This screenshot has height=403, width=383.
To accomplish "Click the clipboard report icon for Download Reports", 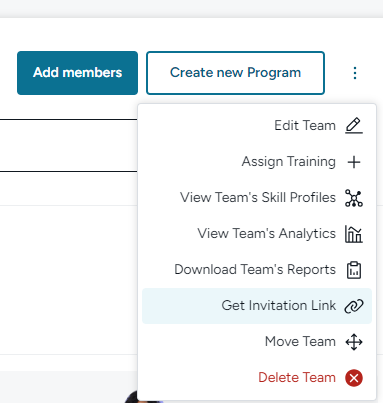I will click(354, 270).
